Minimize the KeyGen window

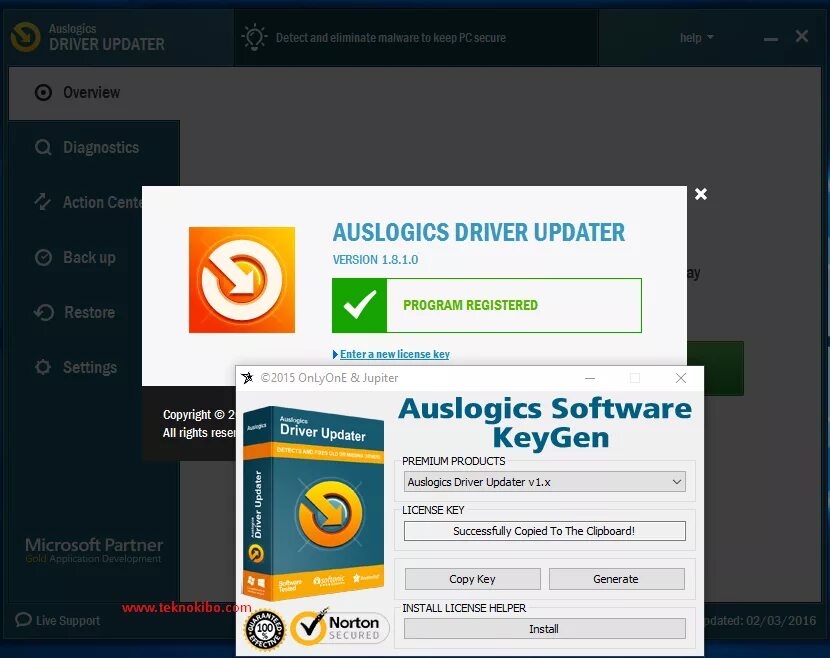590,378
